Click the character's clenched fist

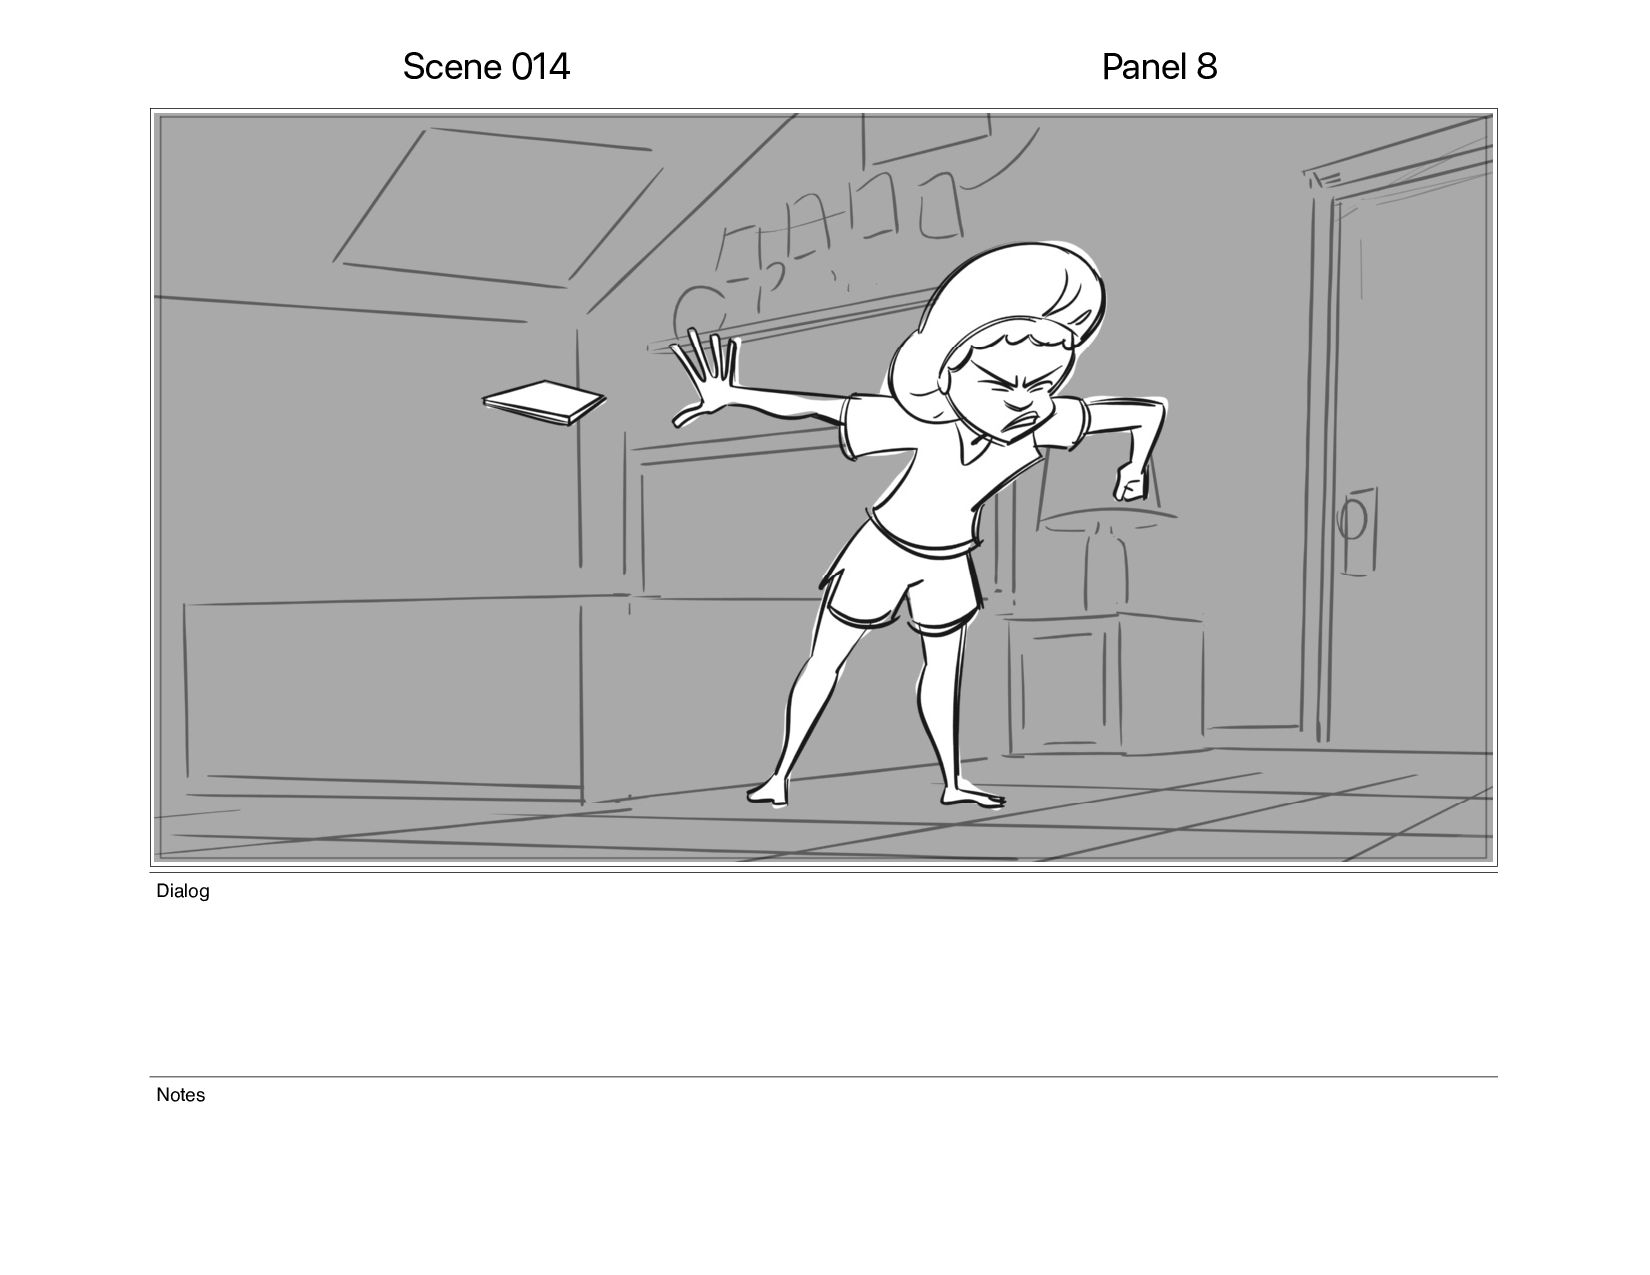click(x=1132, y=481)
